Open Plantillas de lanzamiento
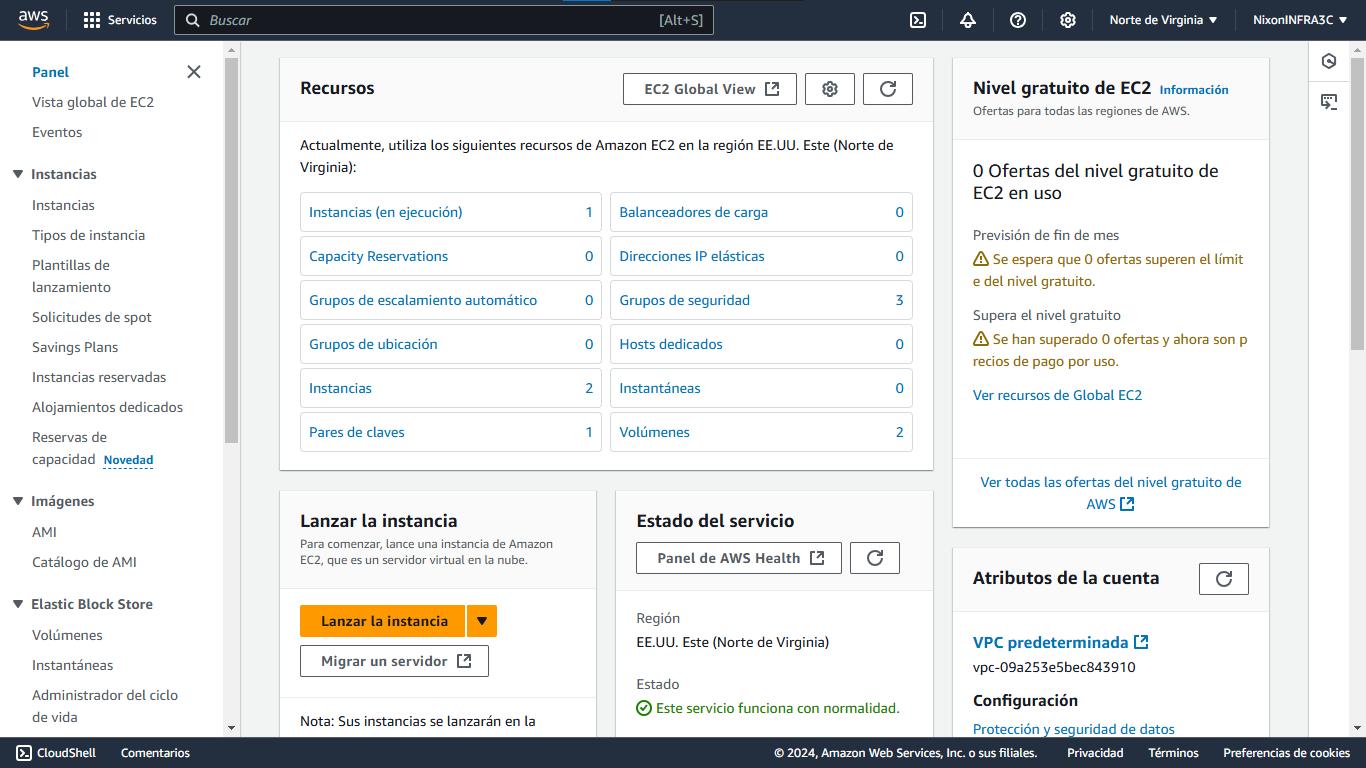 71,276
